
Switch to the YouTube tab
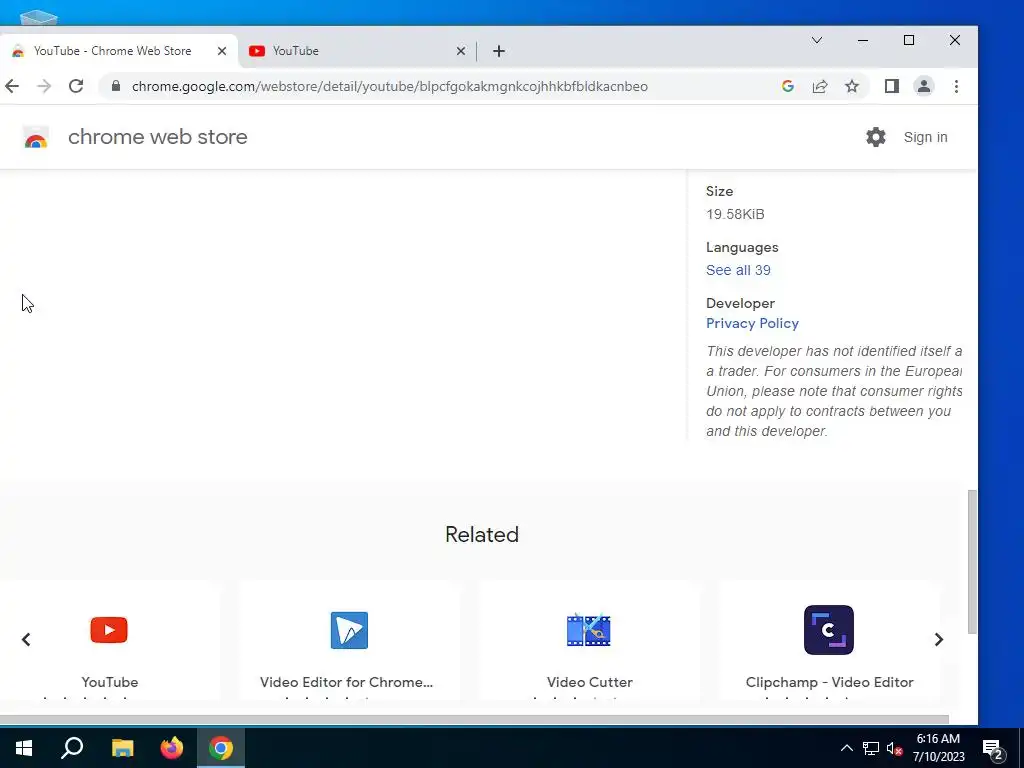[356, 51]
